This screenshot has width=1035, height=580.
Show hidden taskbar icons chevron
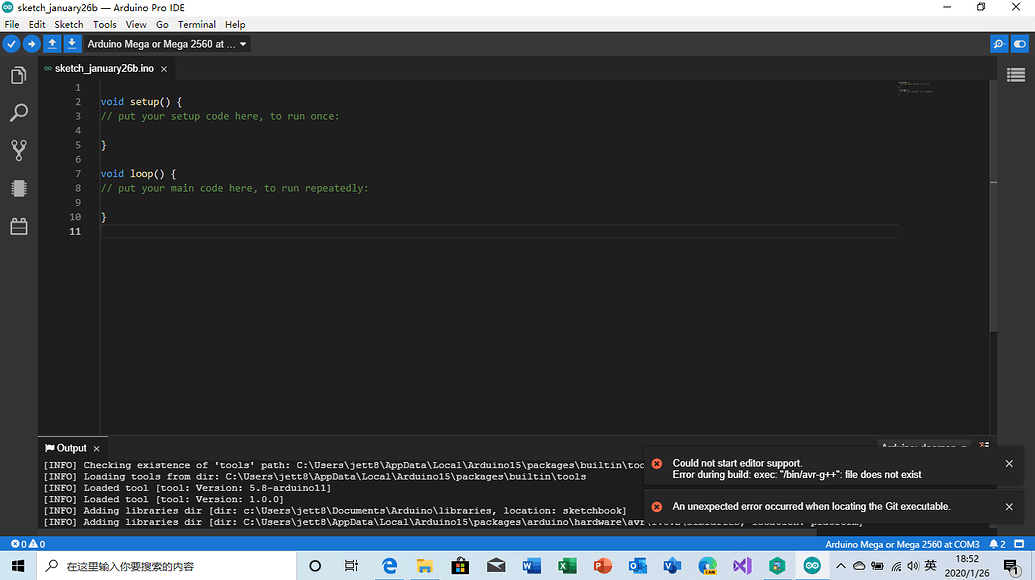(x=841, y=565)
